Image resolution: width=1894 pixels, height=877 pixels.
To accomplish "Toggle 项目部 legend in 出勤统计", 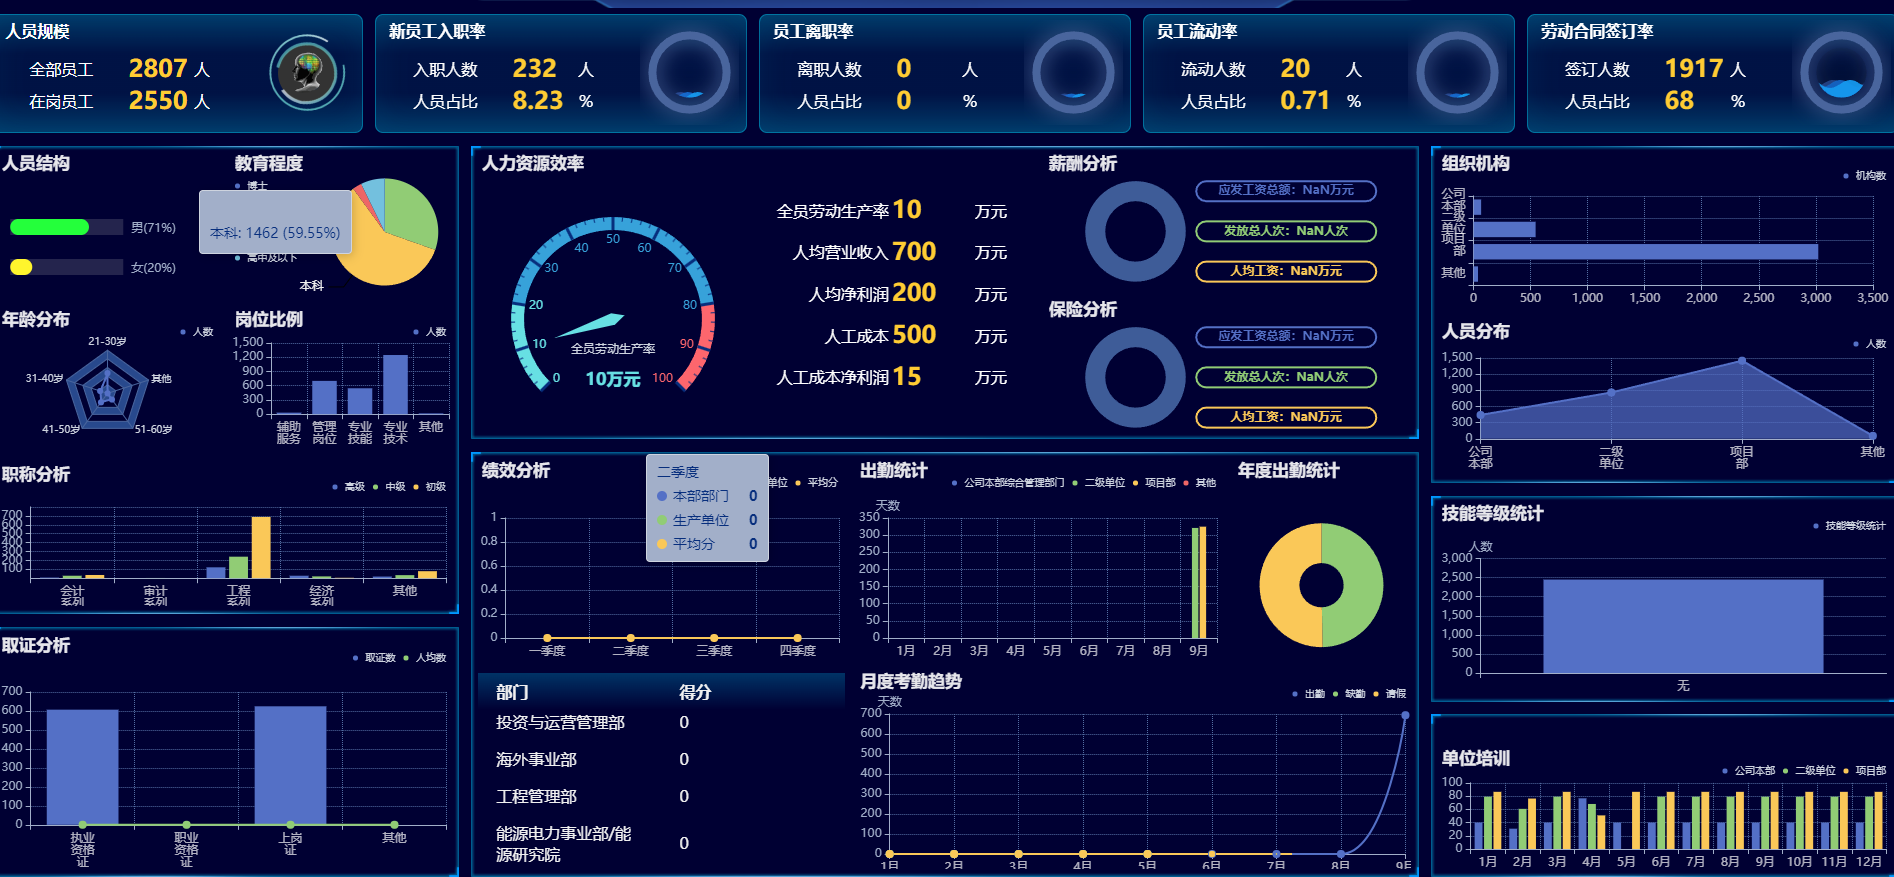I will 1154,483.
